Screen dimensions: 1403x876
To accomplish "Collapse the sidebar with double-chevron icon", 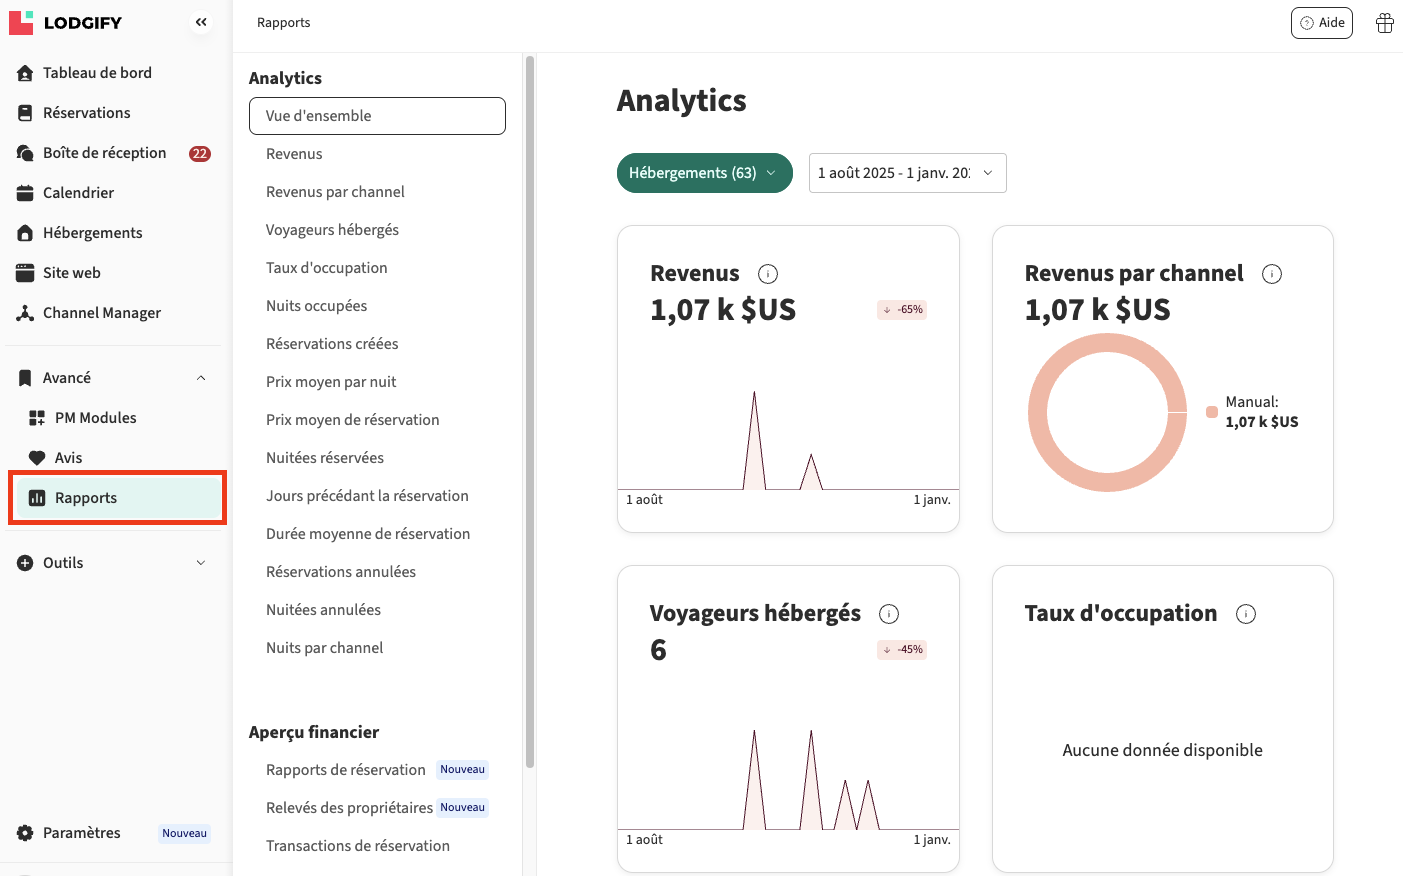I will [x=201, y=22].
